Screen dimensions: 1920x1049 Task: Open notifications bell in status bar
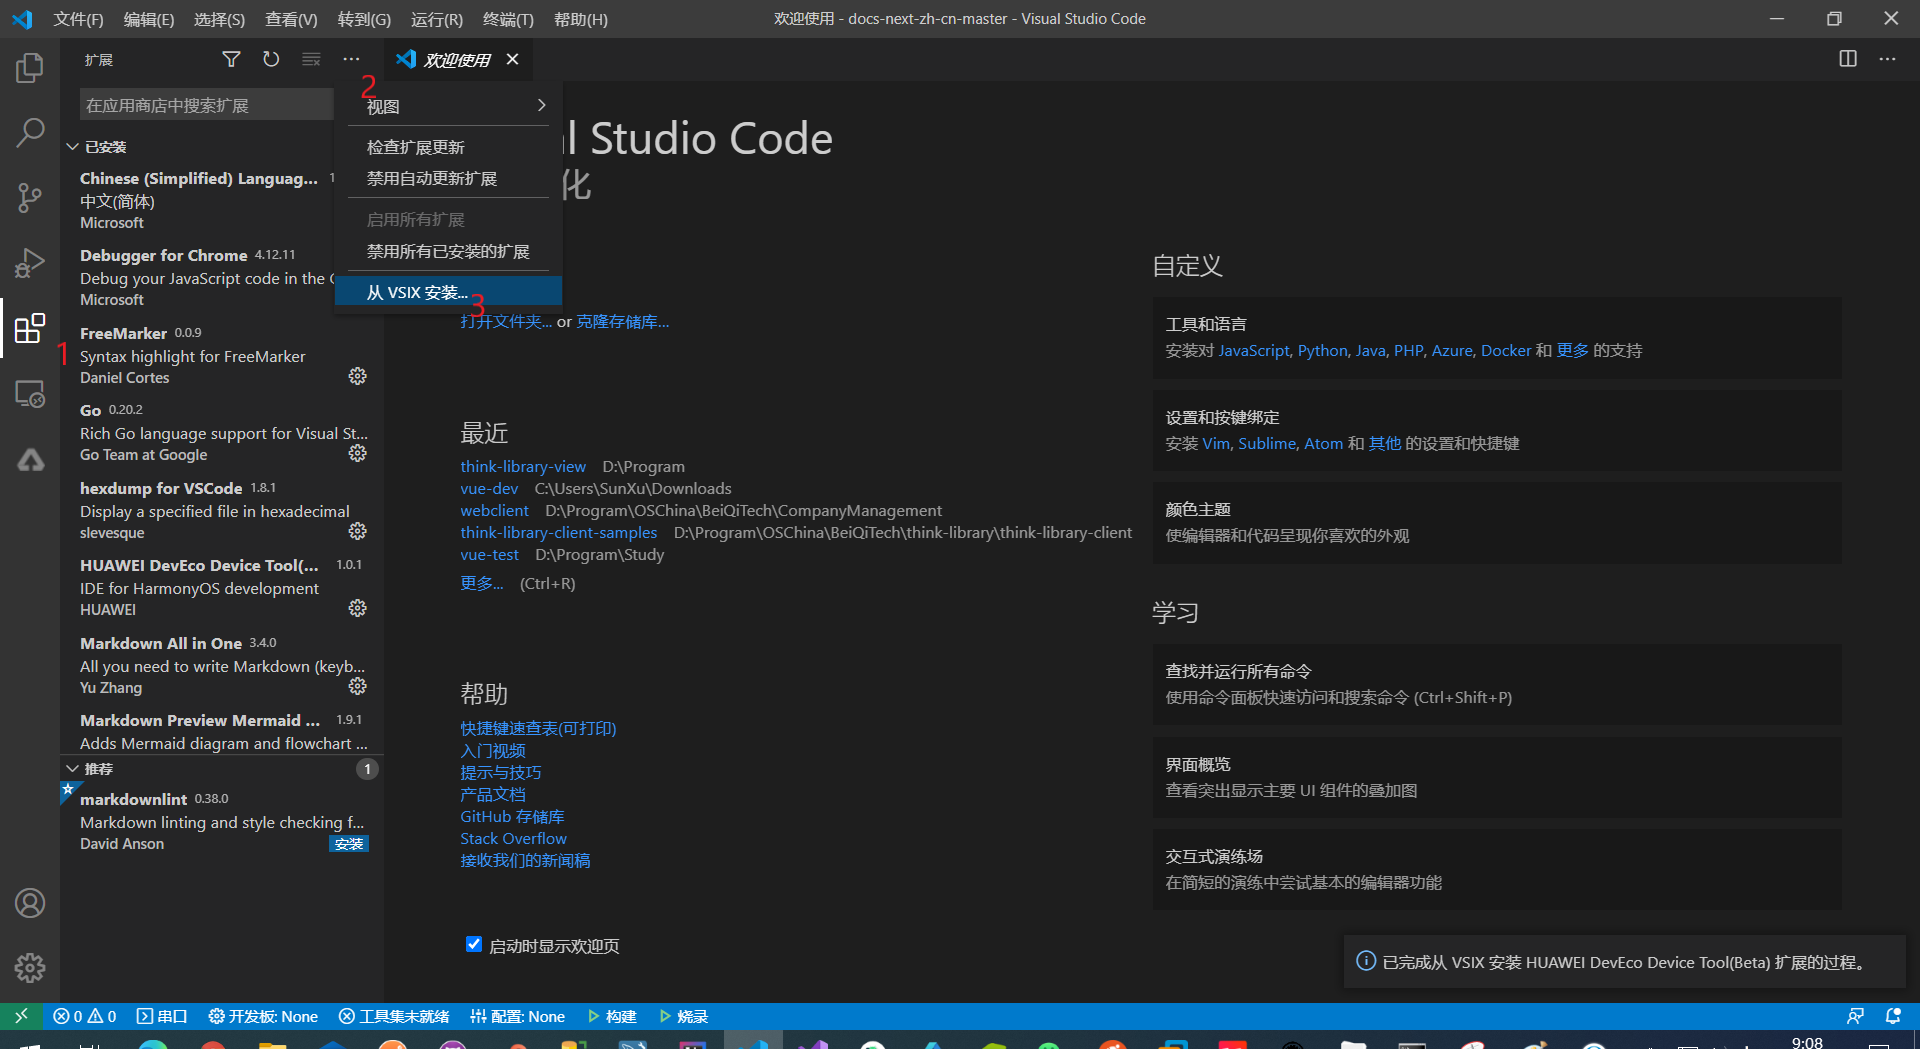tap(1893, 1016)
